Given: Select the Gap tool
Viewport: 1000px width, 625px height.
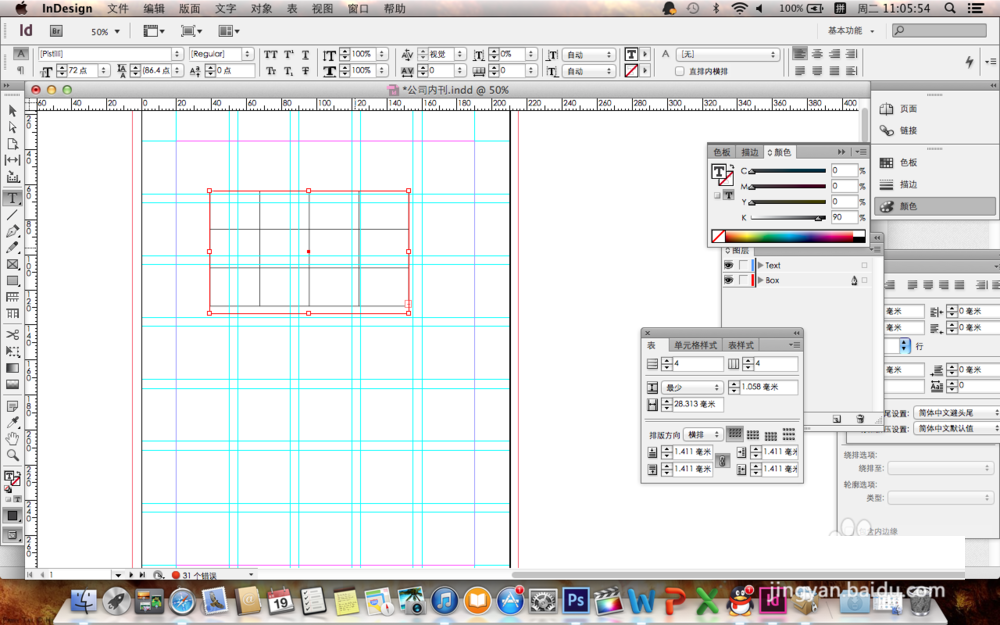Looking at the screenshot, I should click(x=12, y=160).
